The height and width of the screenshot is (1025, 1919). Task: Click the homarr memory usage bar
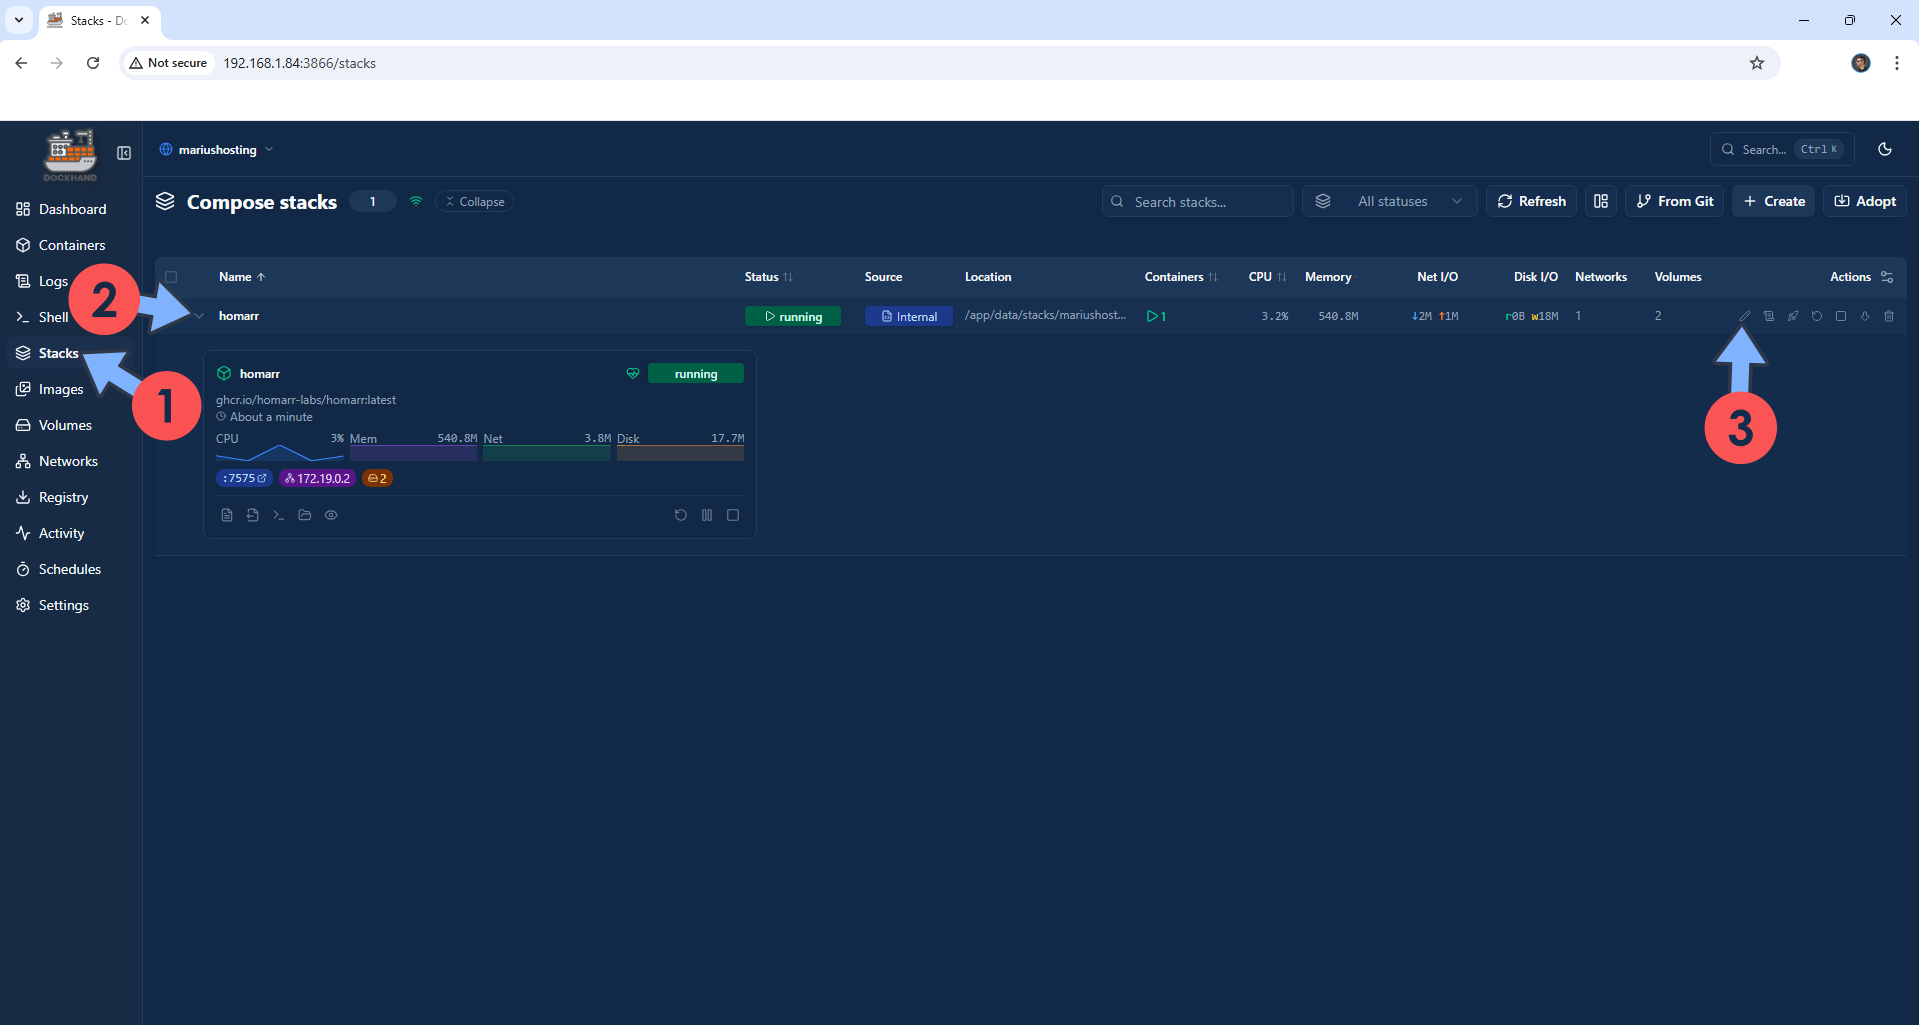pyautogui.click(x=413, y=453)
